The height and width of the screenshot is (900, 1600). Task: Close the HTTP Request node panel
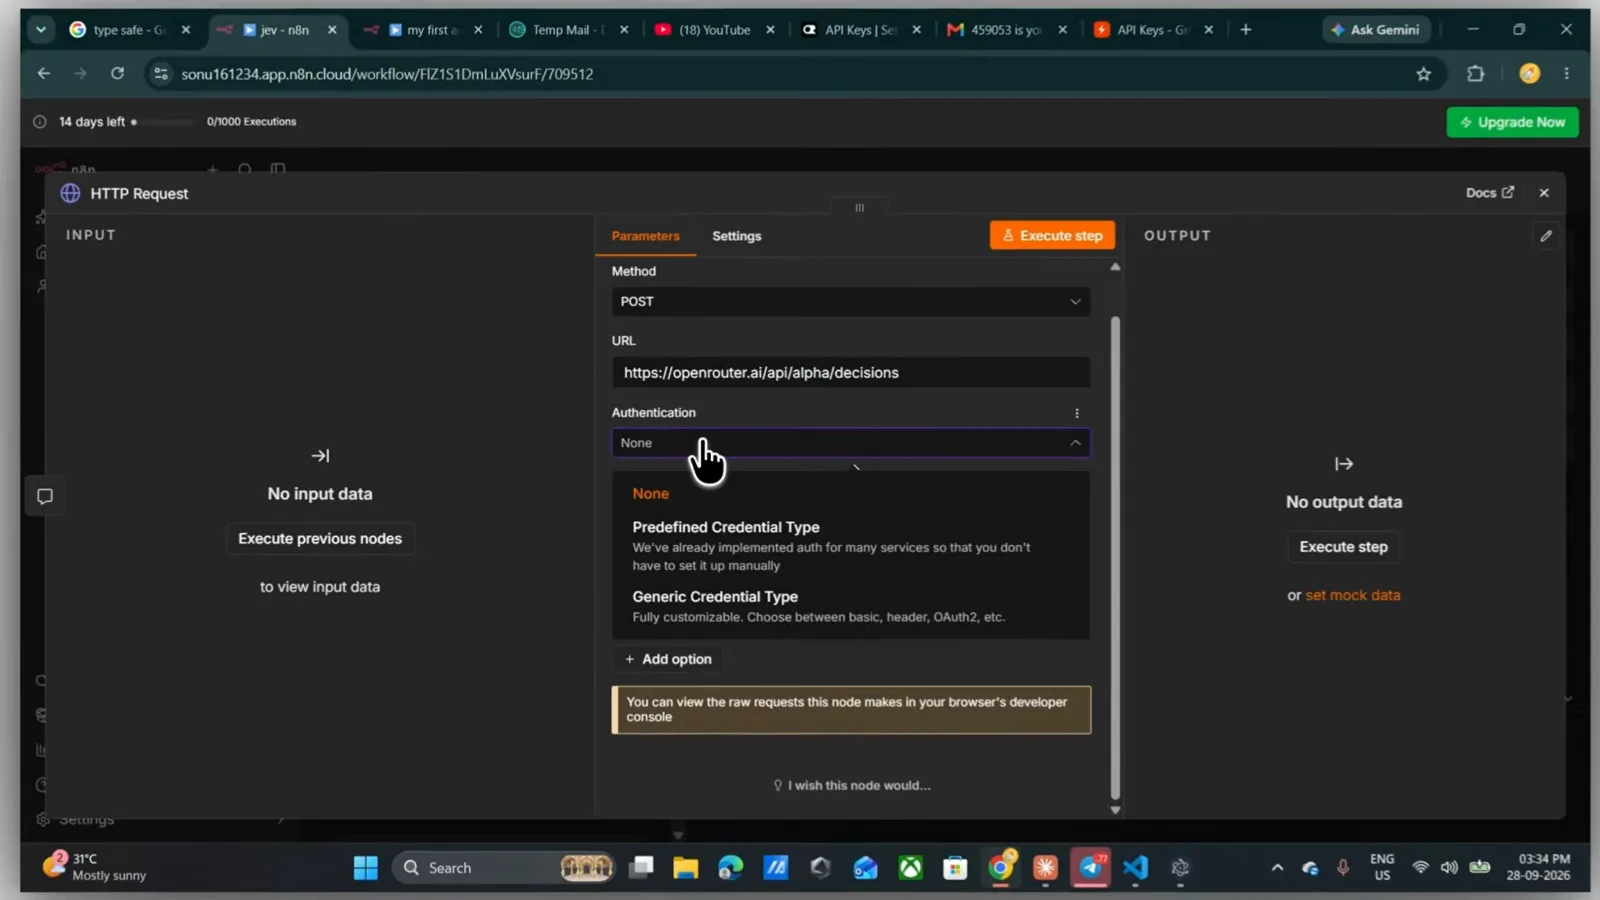[1544, 193]
